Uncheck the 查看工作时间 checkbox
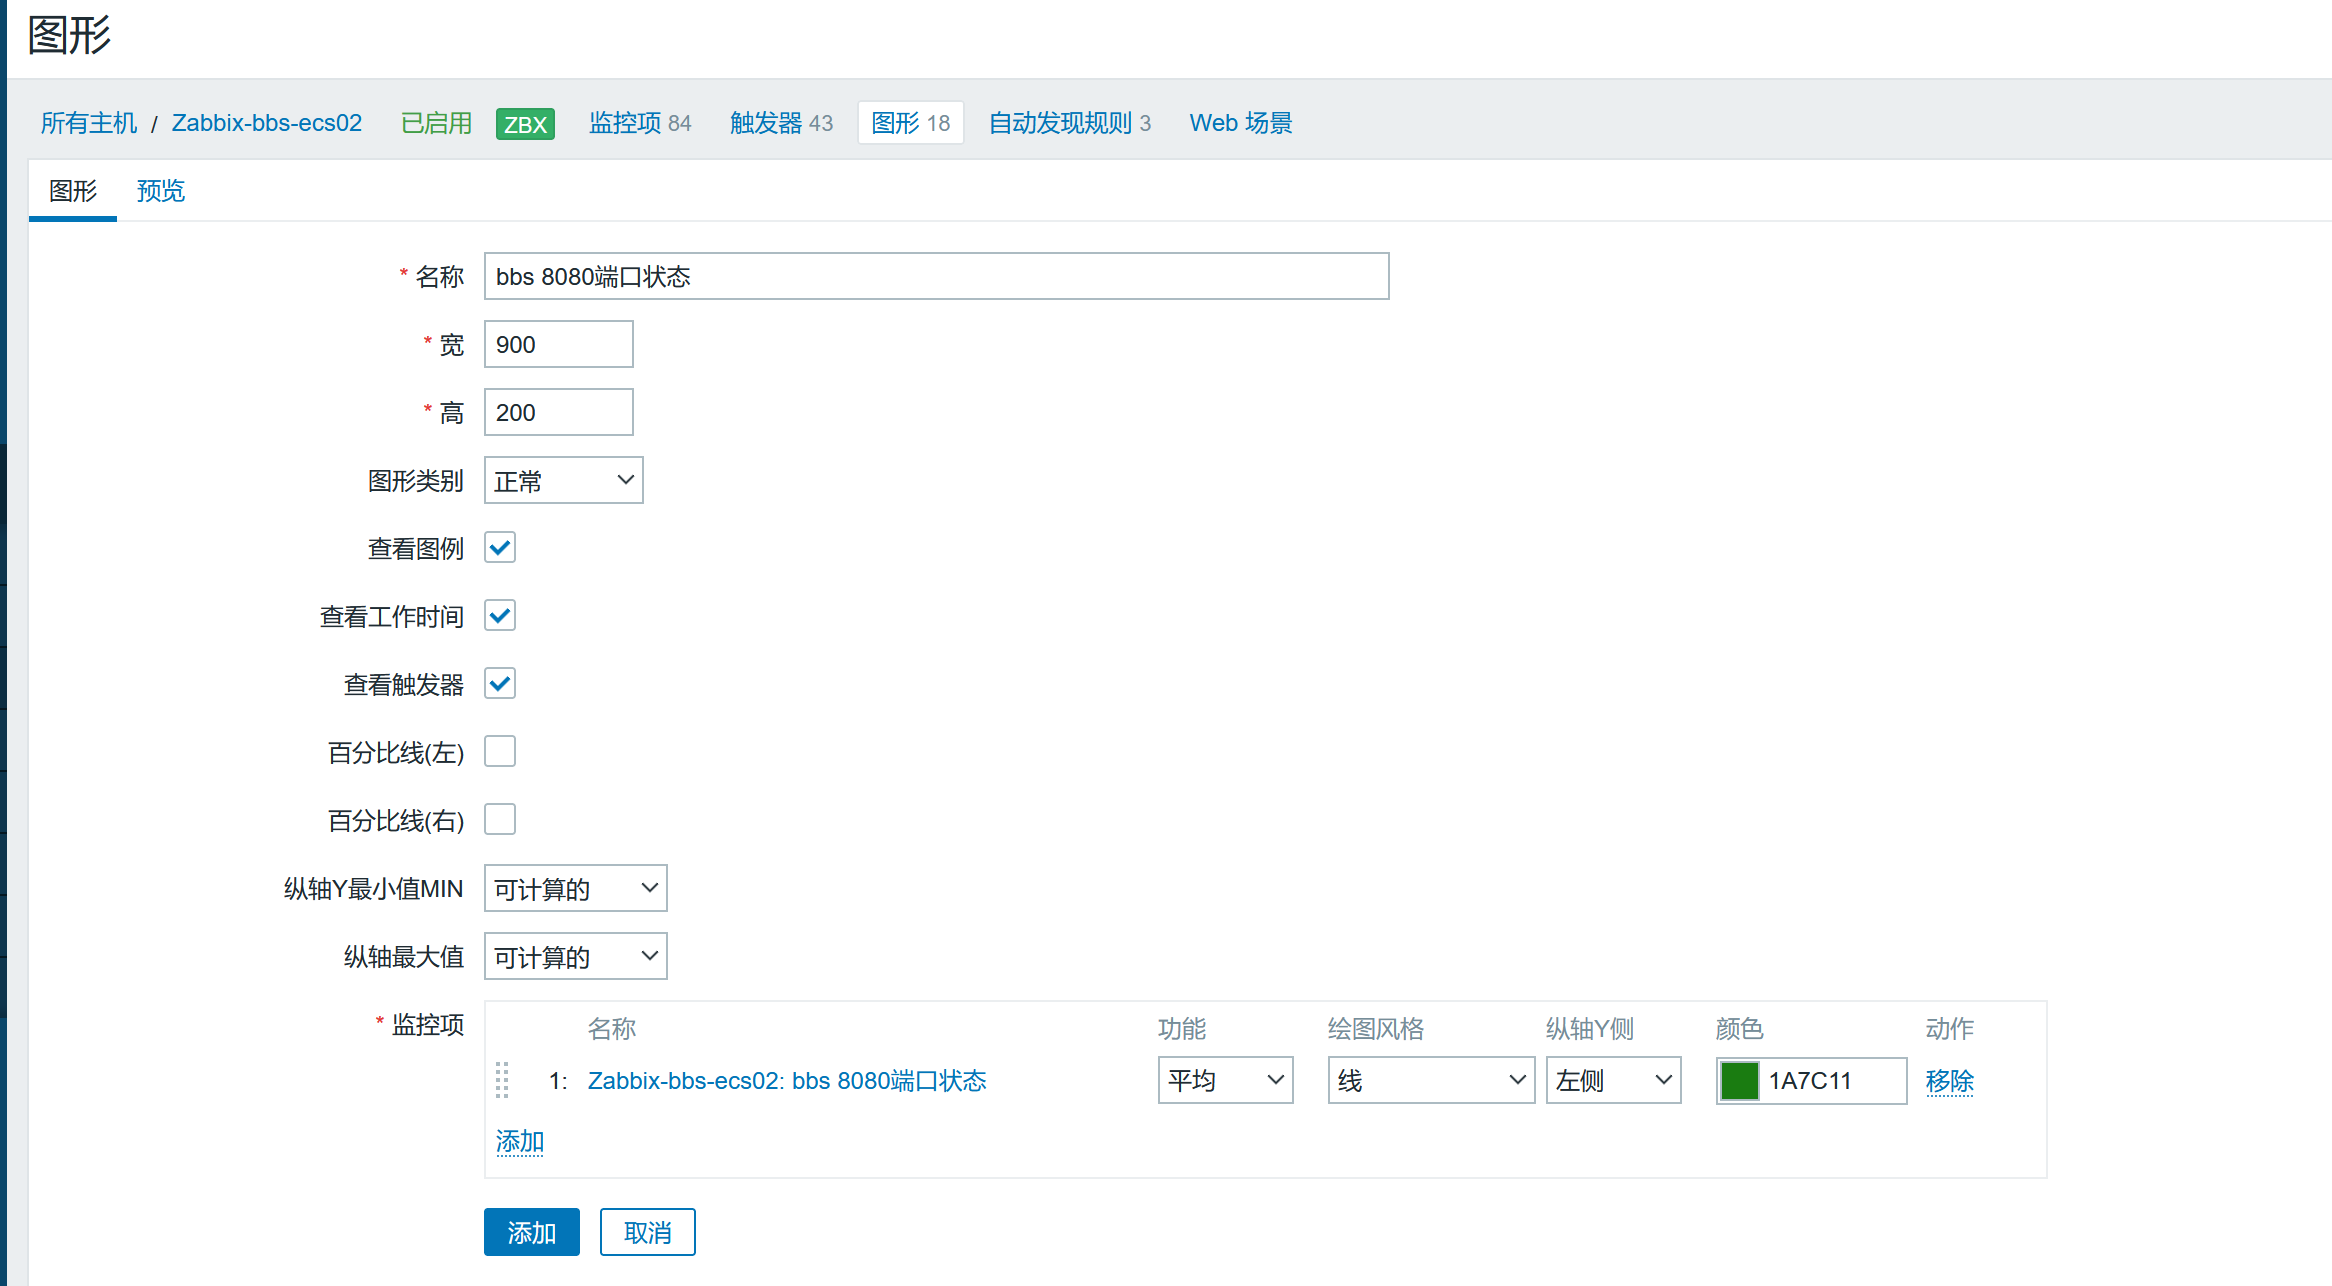Screen dimensions: 2332x1286 tap(500, 616)
